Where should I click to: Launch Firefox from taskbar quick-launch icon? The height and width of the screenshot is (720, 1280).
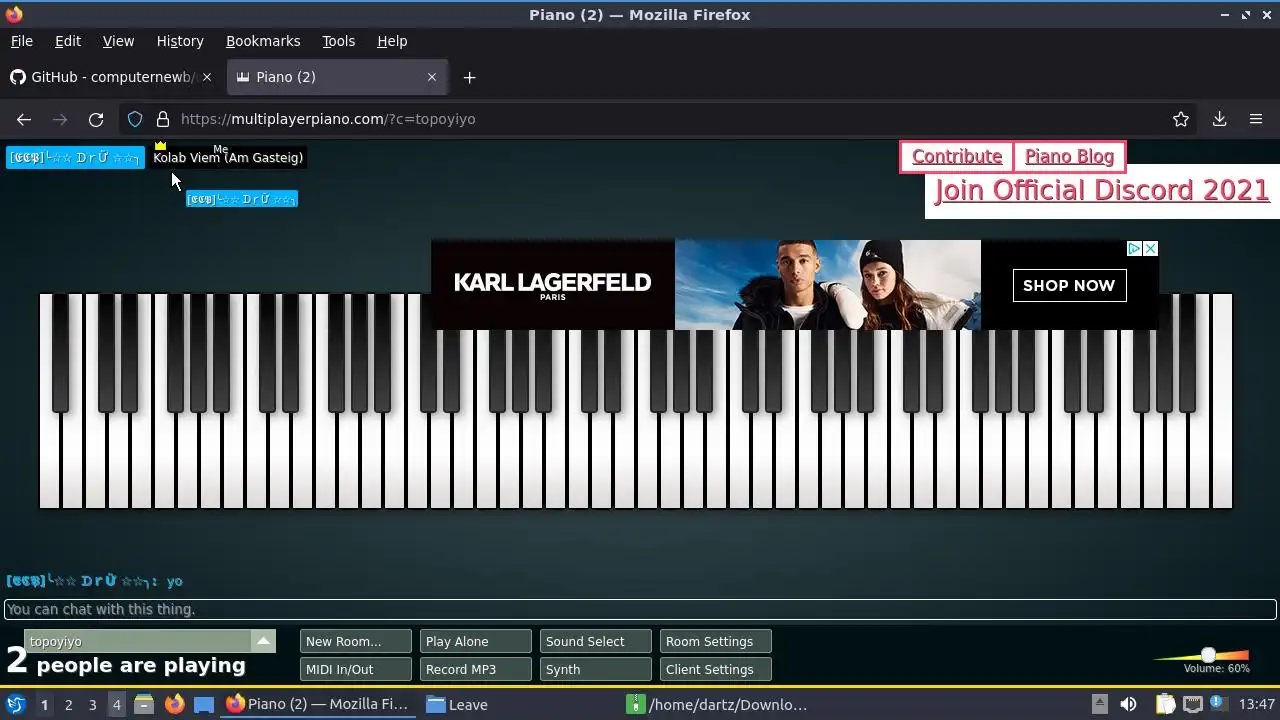175,704
